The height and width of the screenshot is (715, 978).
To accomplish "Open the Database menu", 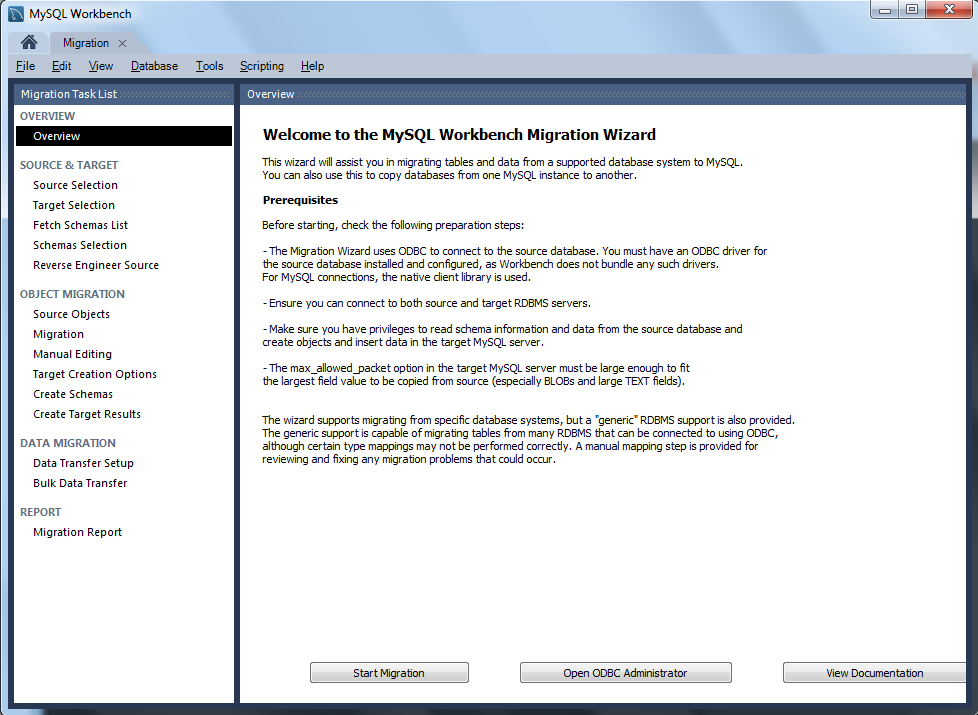I will (x=154, y=66).
